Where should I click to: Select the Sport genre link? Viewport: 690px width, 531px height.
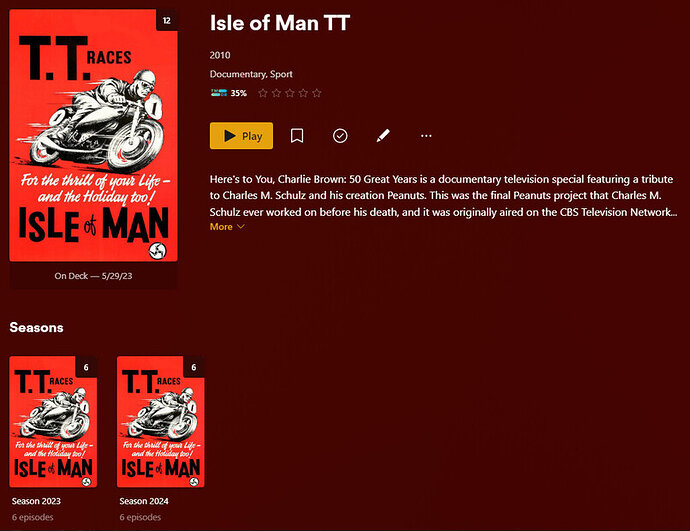click(x=281, y=74)
